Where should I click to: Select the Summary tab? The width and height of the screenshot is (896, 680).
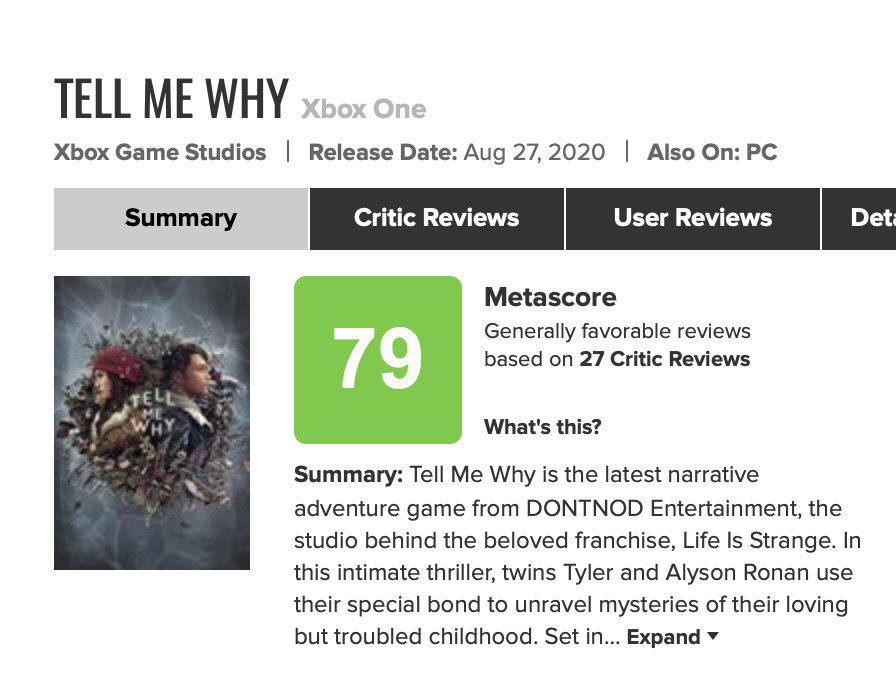click(181, 218)
